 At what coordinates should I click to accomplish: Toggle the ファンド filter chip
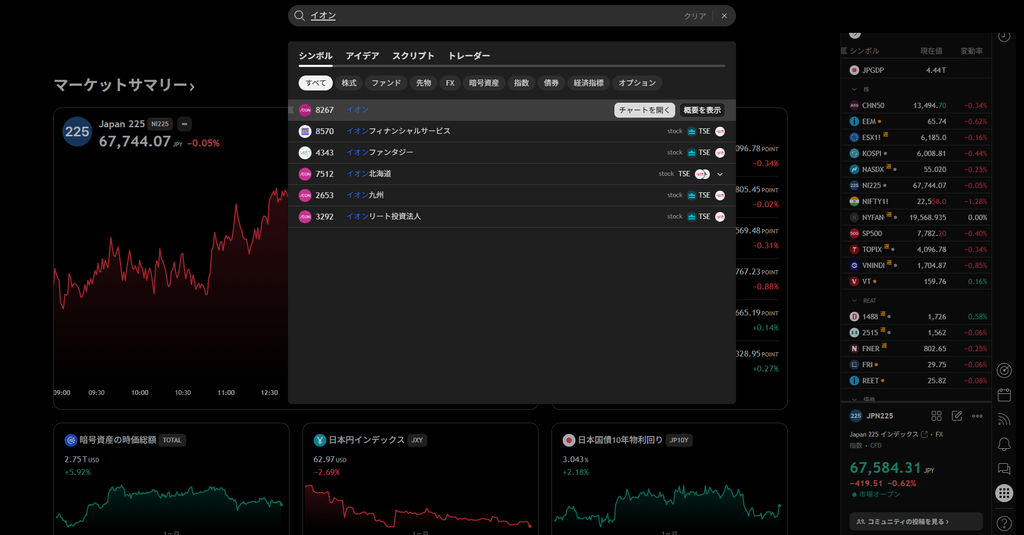click(x=386, y=83)
